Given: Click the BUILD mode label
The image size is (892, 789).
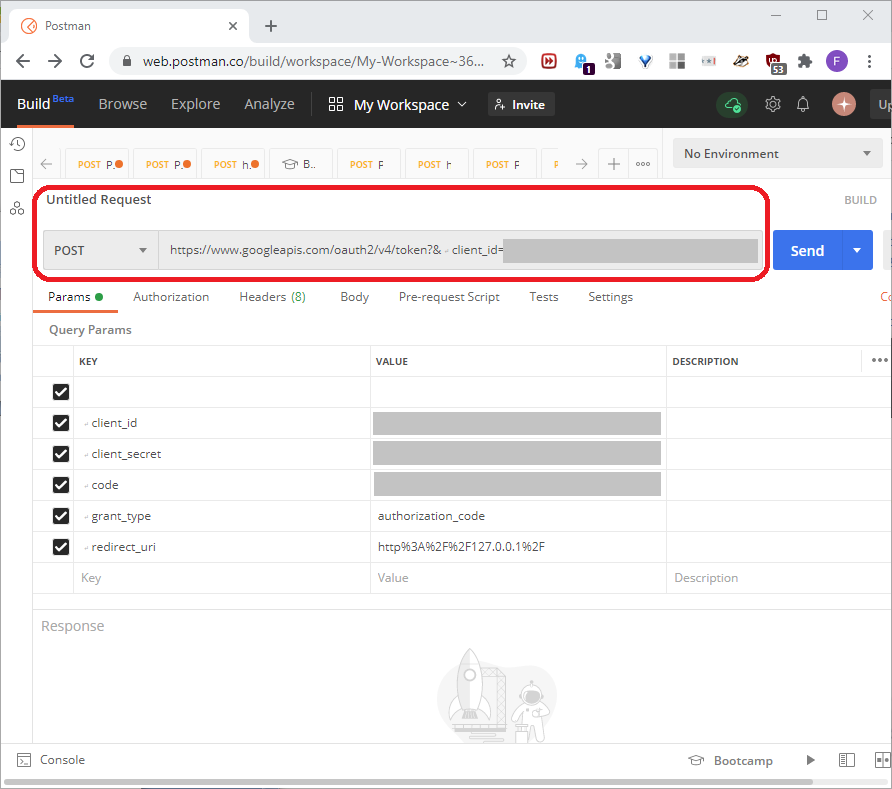Looking at the screenshot, I should [x=860, y=200].
